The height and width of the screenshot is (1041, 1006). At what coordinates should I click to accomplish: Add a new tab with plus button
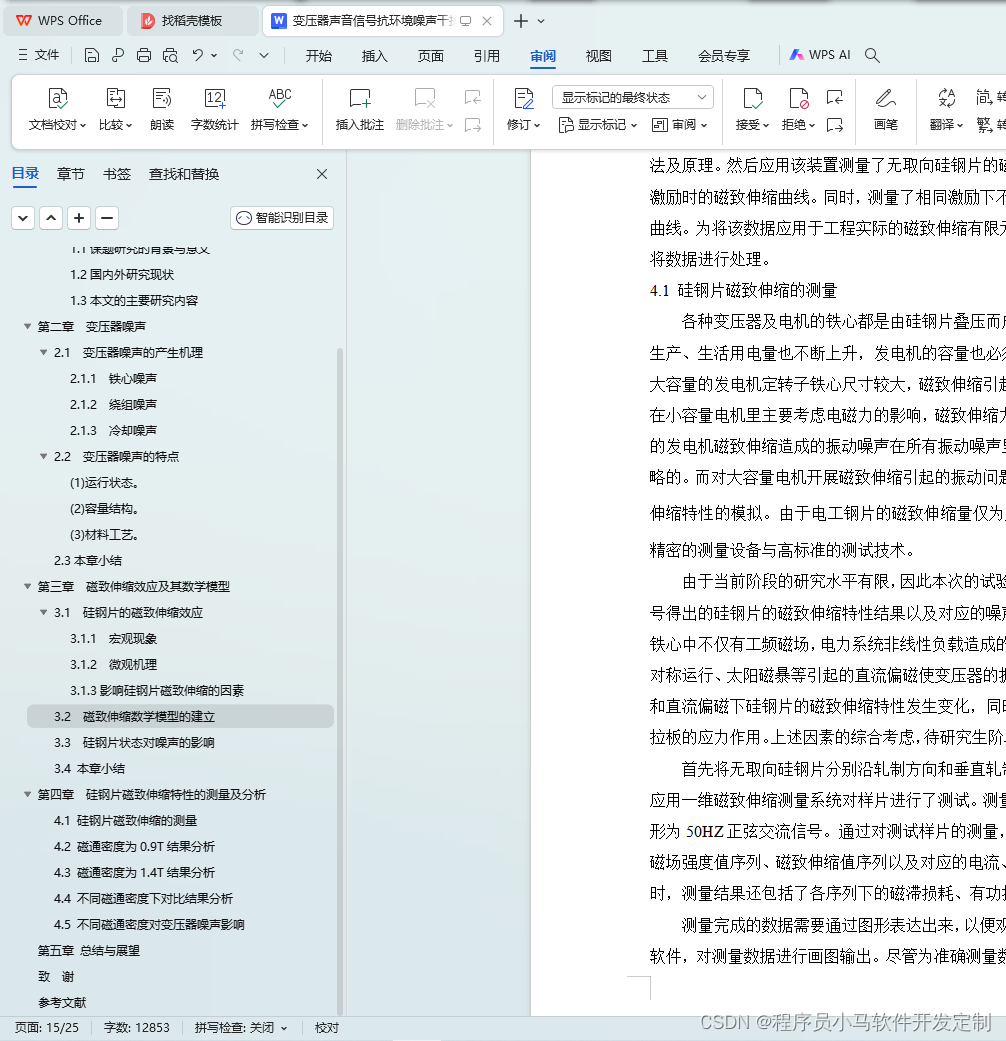point(521,21)
